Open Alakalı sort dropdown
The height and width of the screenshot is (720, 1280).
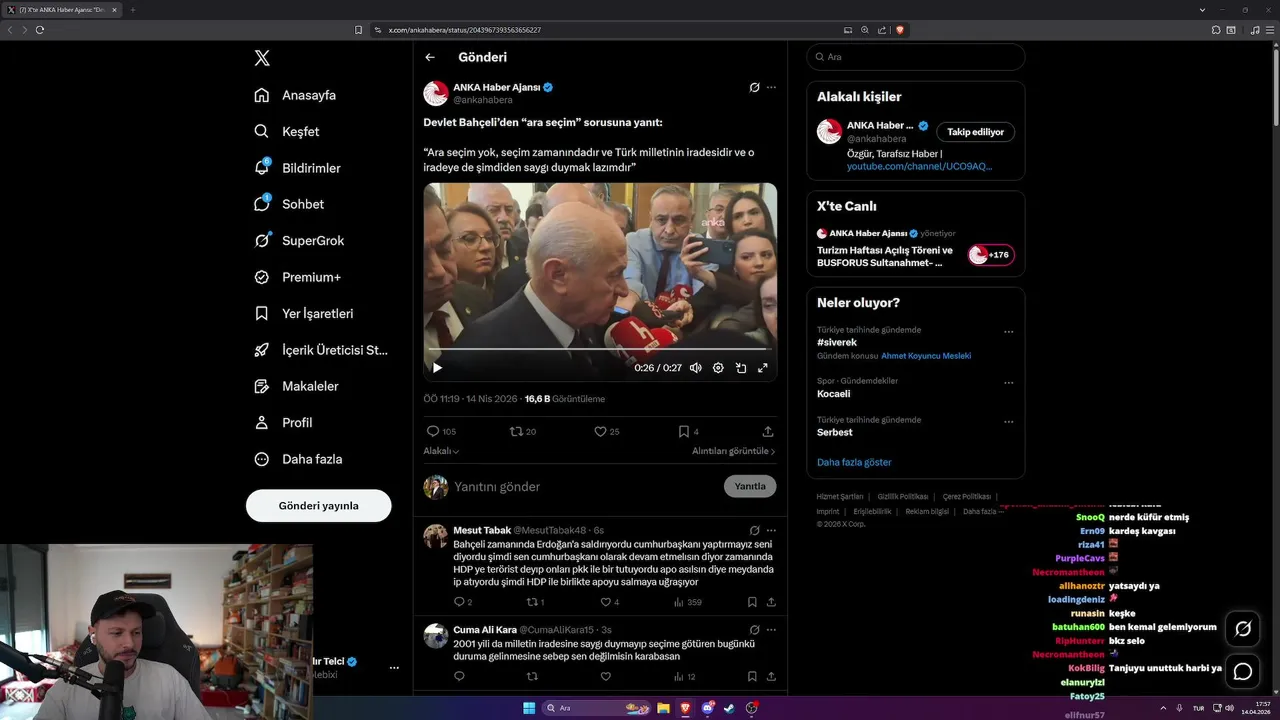441,451
